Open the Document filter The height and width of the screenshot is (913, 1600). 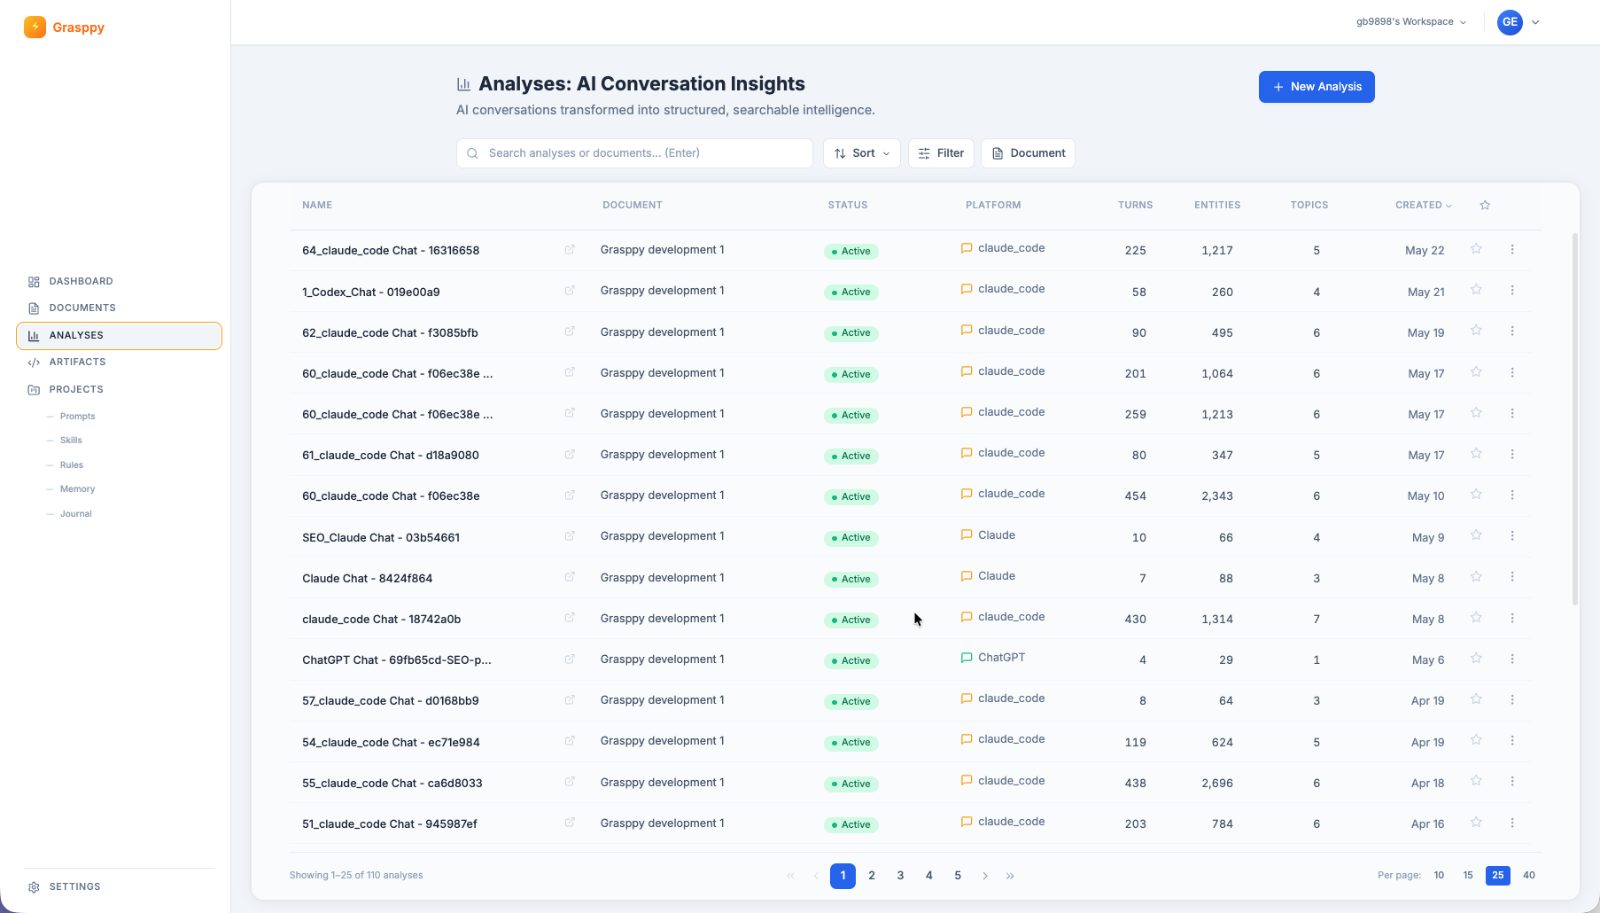click(1028, 153)
